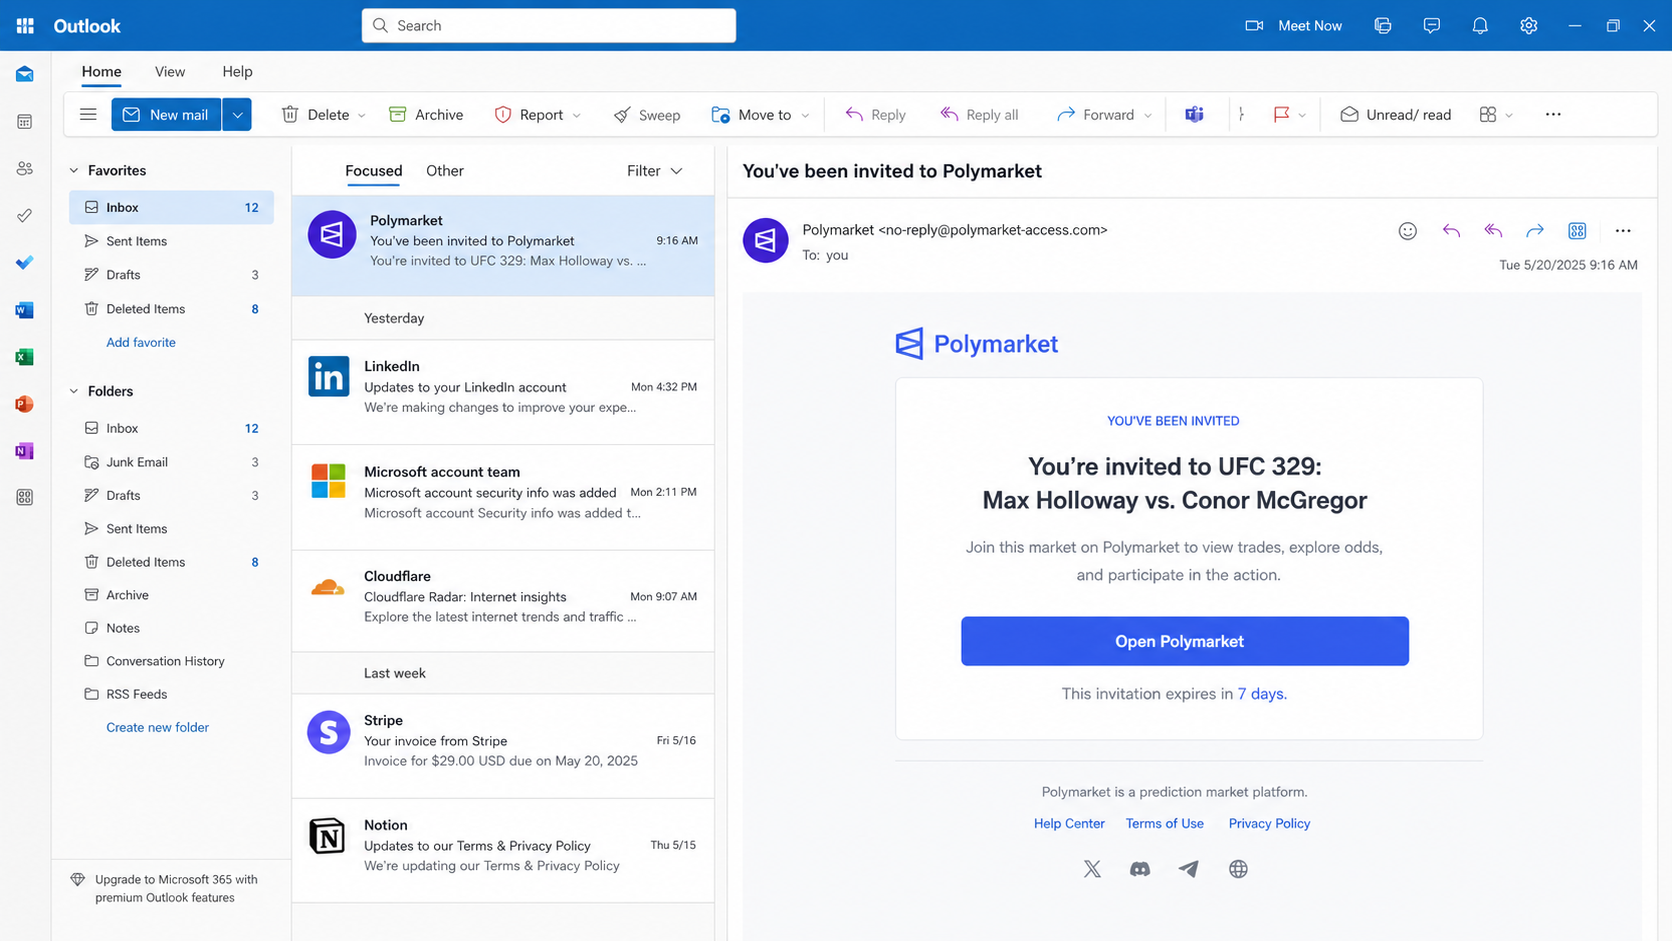Click Create new folder link

tap(158, 727)
